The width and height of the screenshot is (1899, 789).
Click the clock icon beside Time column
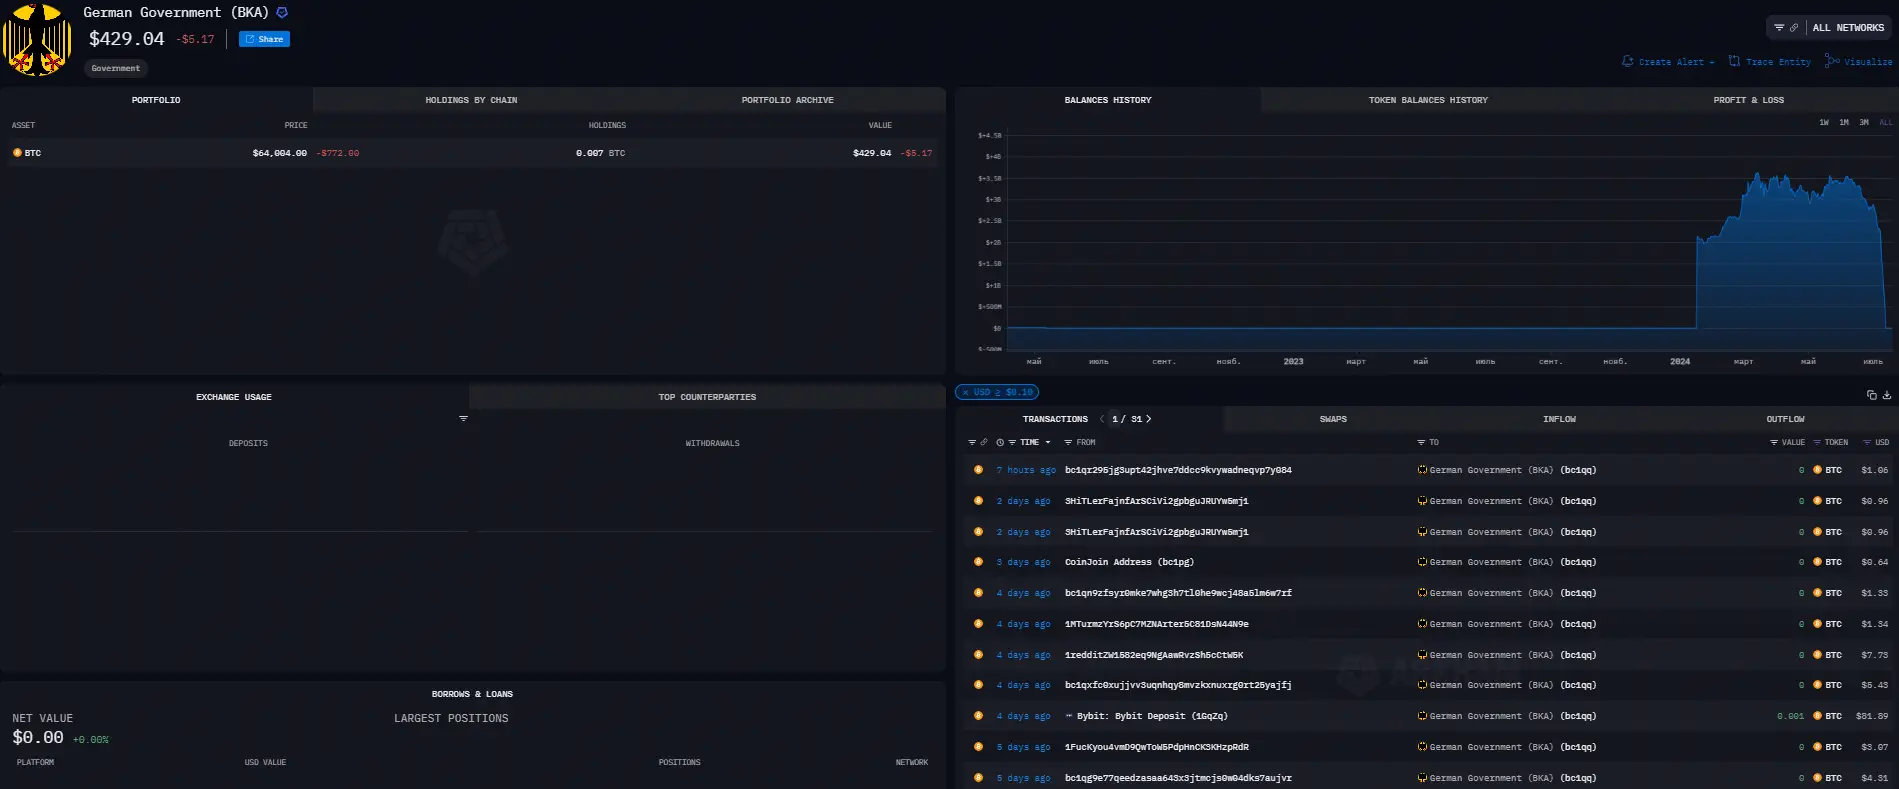[1000, 442]
